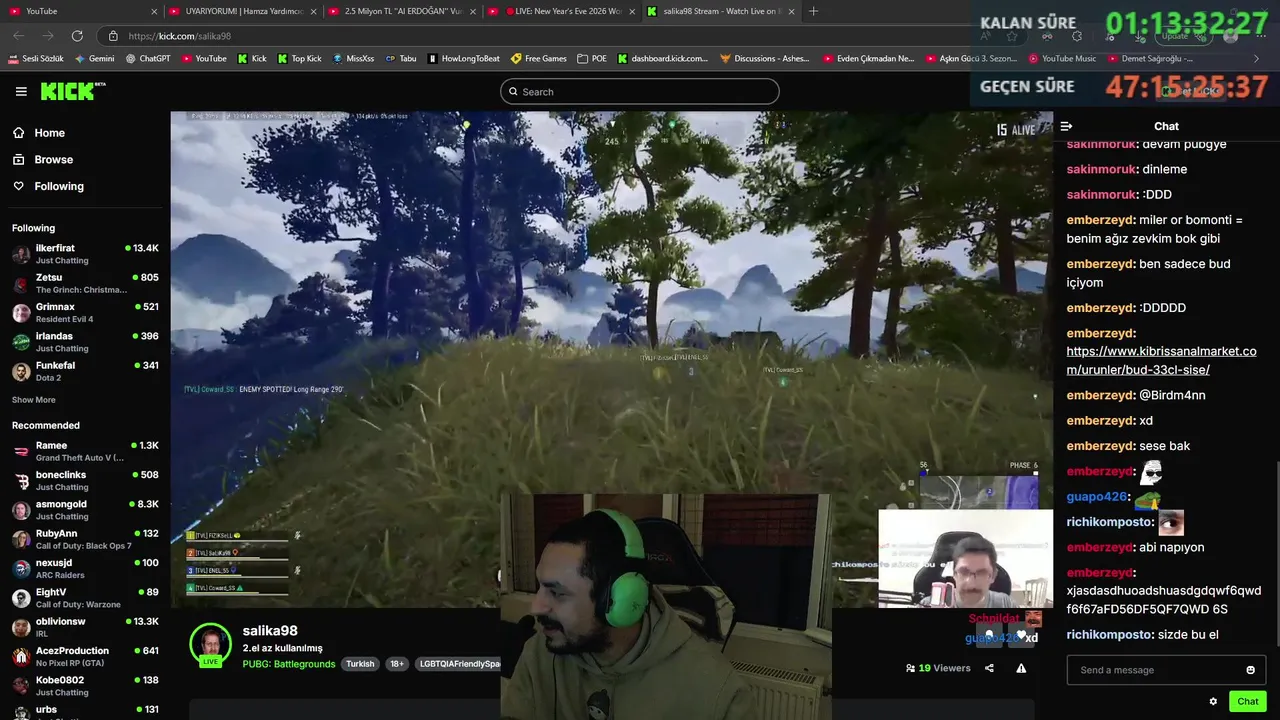Open asmongold channel avatar in Recommended
1280x720 pixels.
pyautogui.click(x=21, y=510)
